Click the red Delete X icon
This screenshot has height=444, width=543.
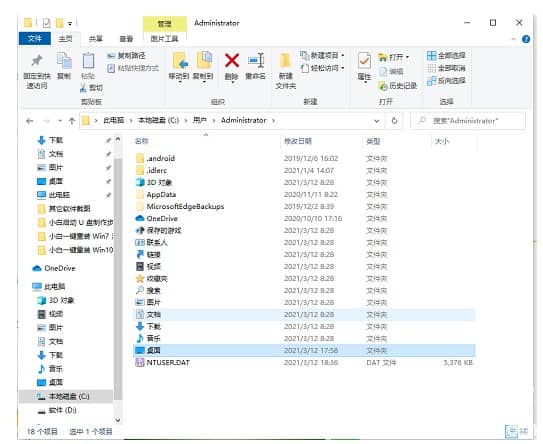point(232,61)
